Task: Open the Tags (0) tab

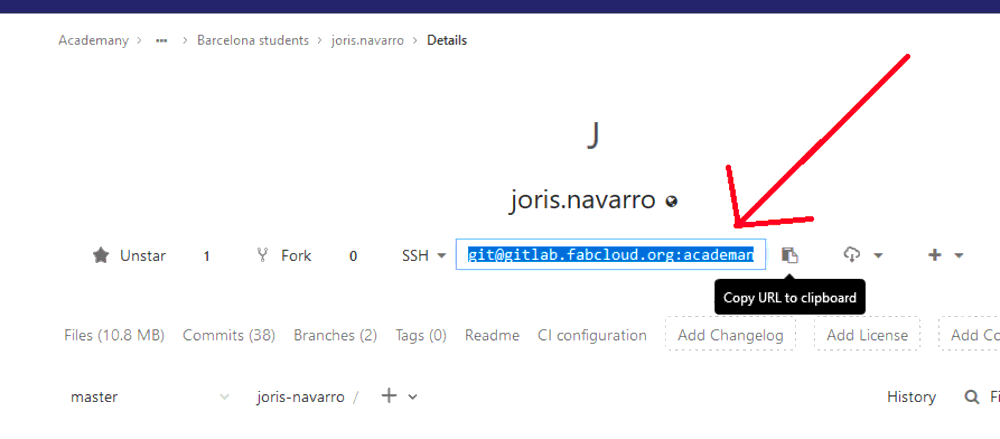Action: point(421,335)
